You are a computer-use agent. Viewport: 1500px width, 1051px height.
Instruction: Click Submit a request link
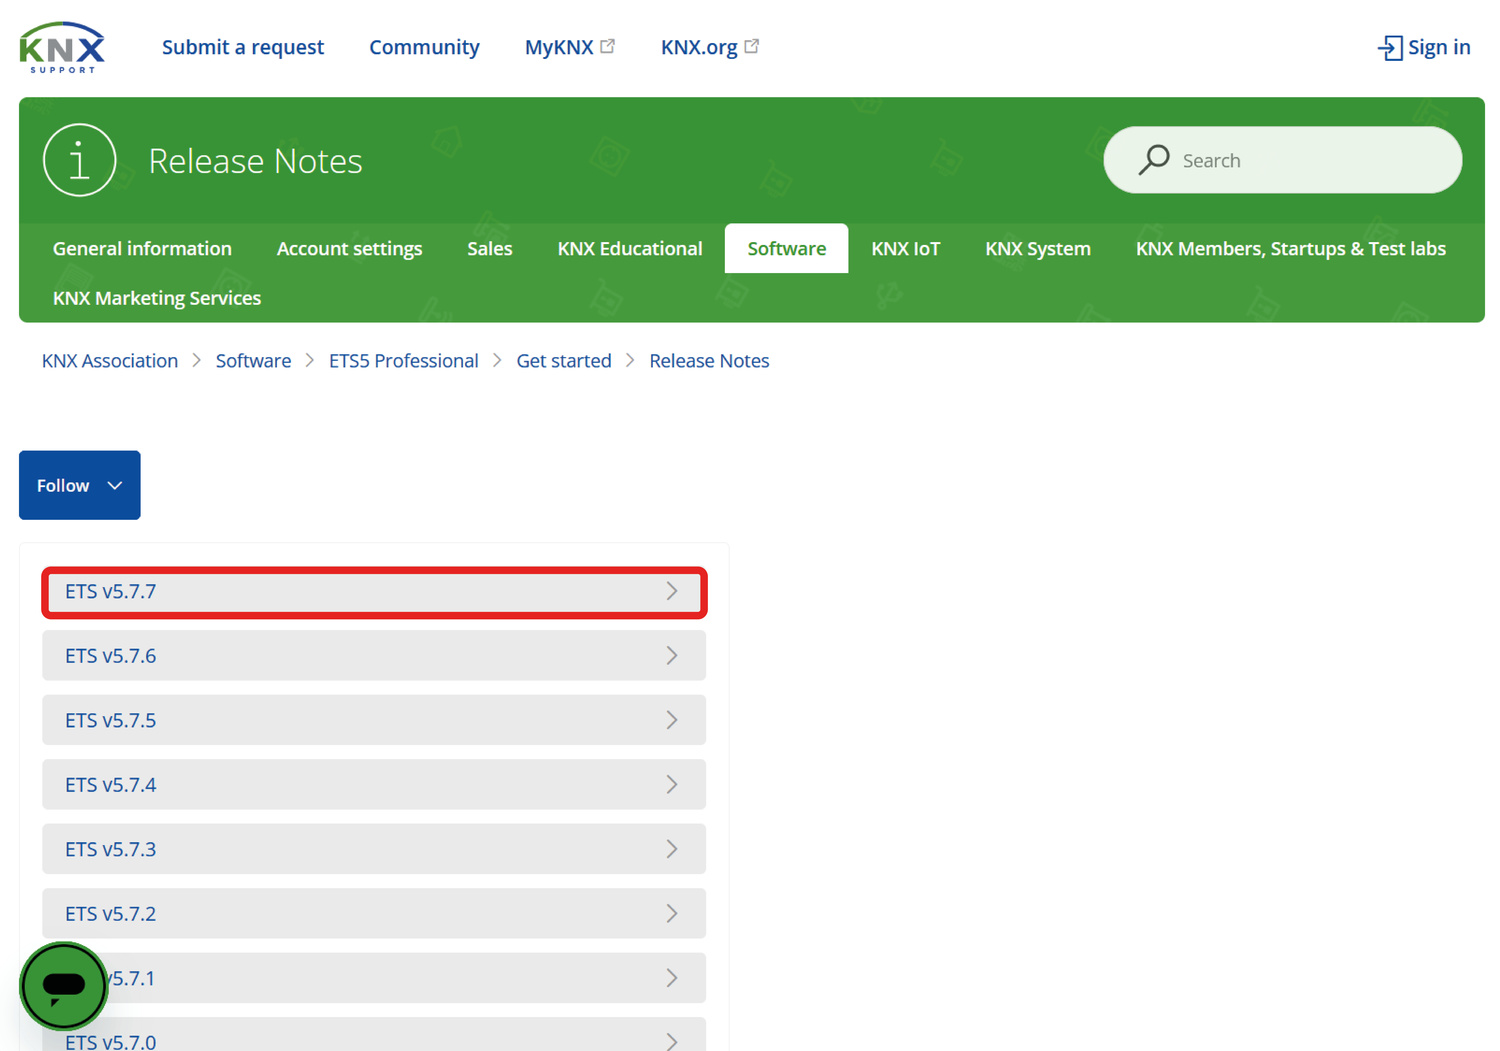coord(243,47)
